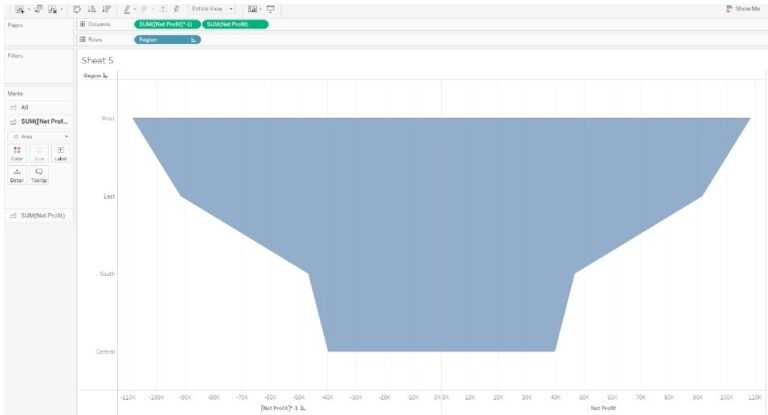Screen dimensions: 768x415
Task: Click the Duplicate sheet toolbar icon
Action: click(38, 9)
